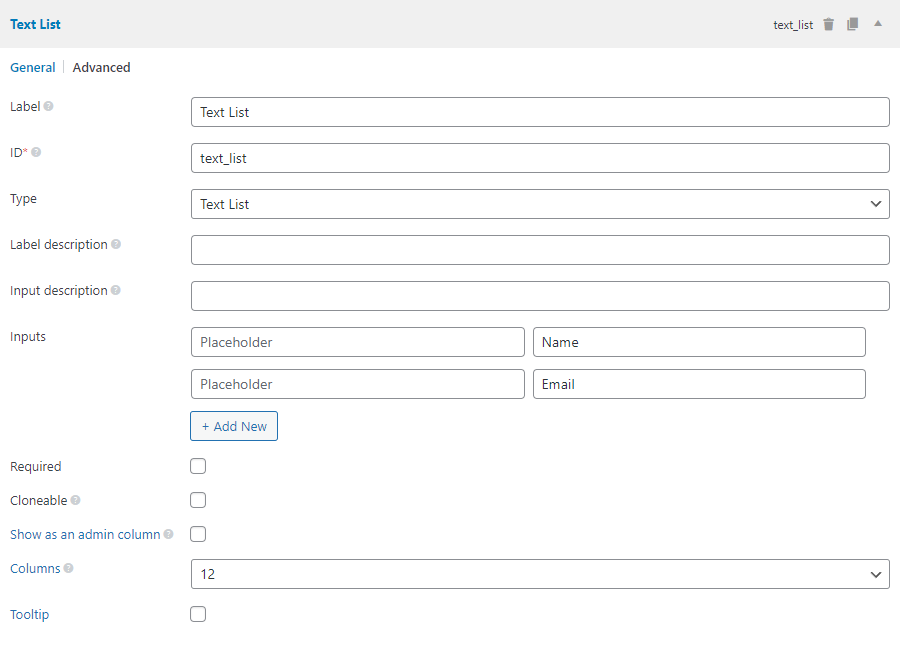The height and width of the screenshot is (649, 900).
Task: Click the Label description input
Action: pyautogui.click(x=540, y=250)
